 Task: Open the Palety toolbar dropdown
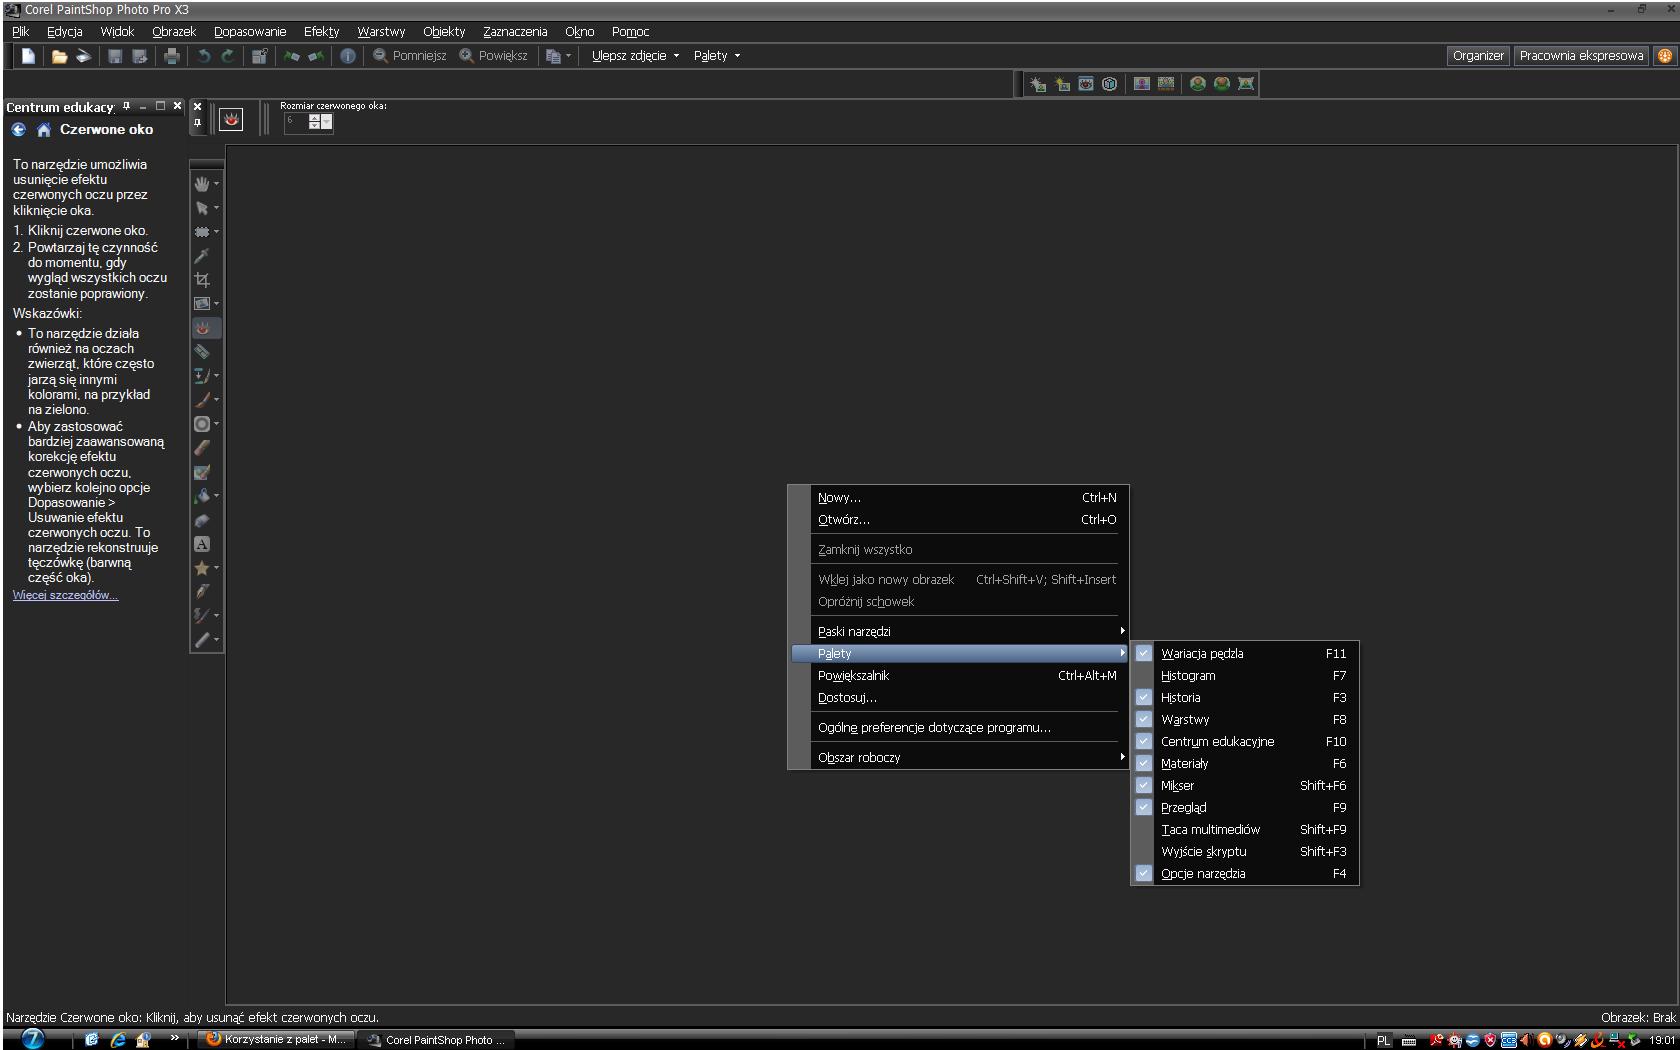pyautogui.click(x=717, y=56)
